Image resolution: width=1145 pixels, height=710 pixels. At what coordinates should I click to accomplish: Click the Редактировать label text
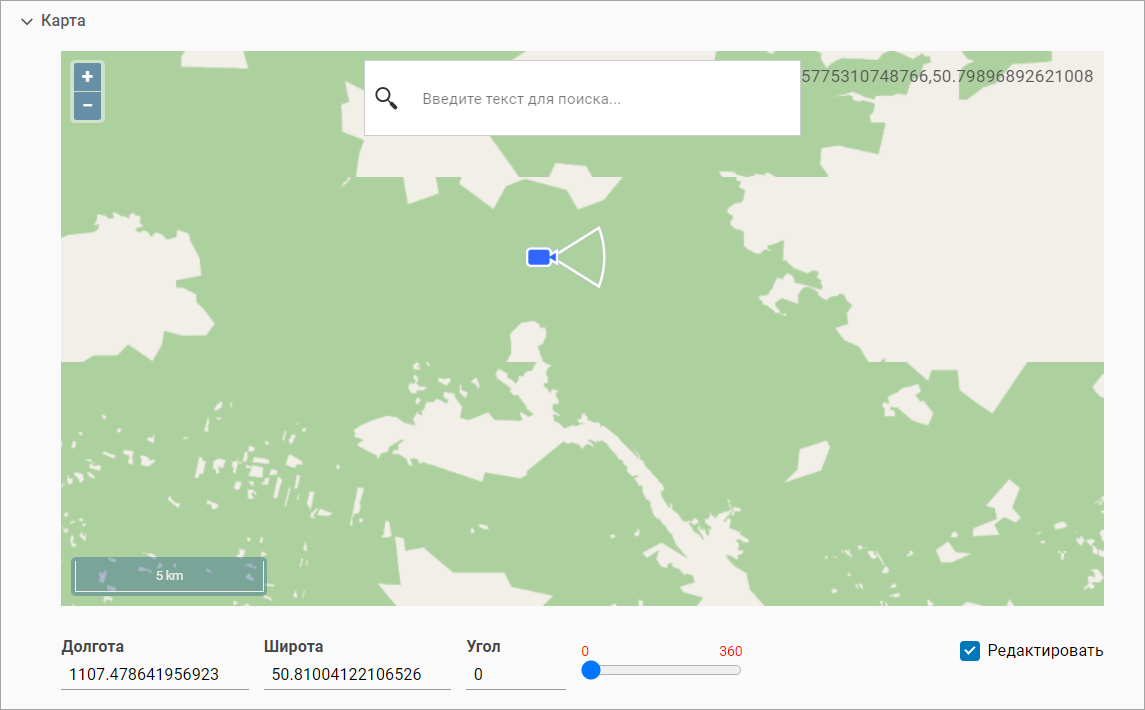coord(1045,651)
